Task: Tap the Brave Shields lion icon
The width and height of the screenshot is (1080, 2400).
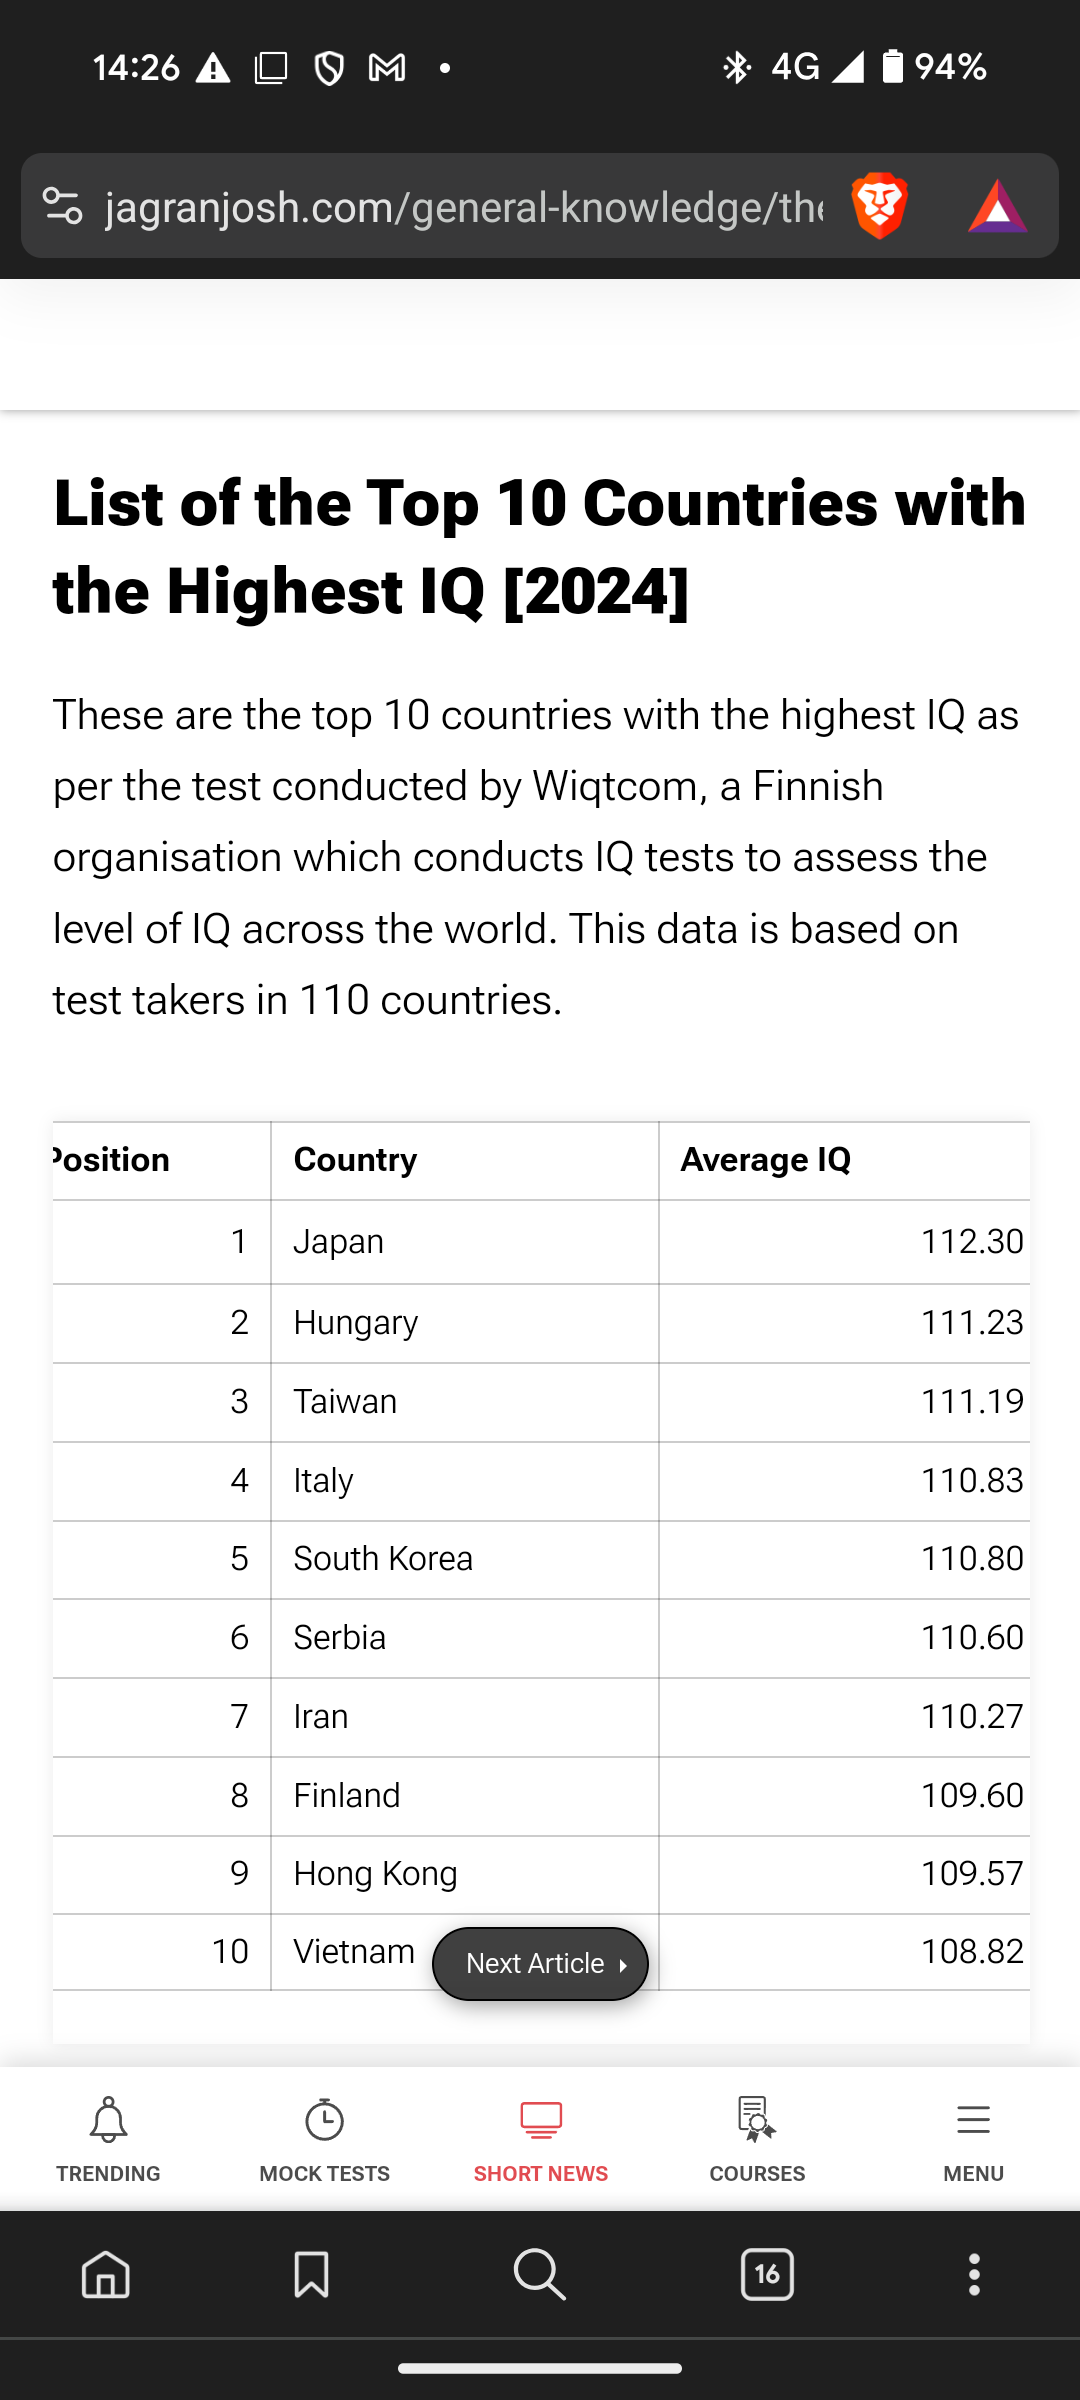Action: 879,206
